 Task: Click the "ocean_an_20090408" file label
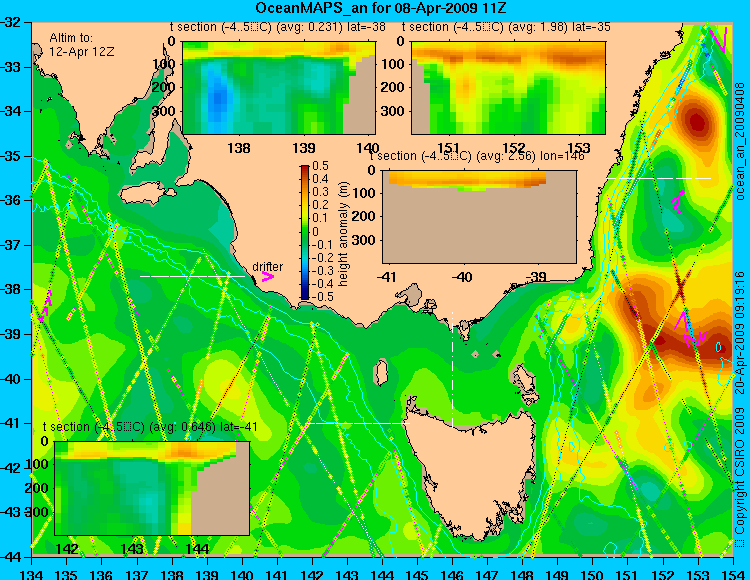pos(740,141)
